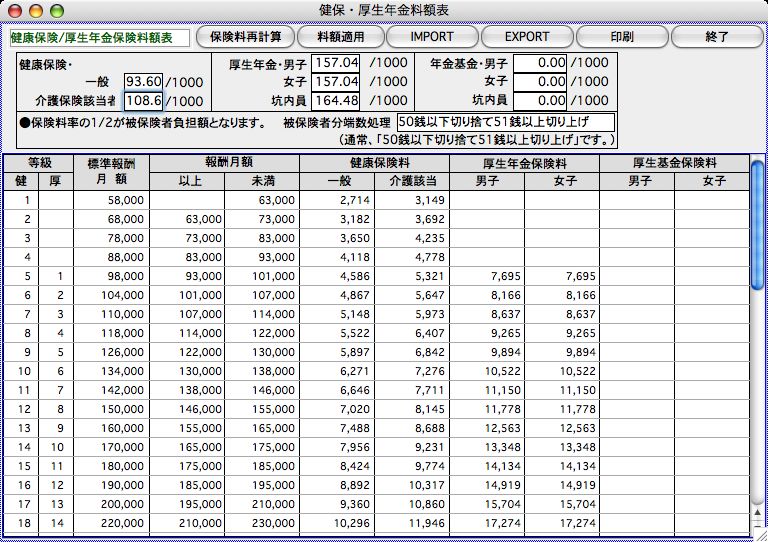Click the 3,149 介護該当 premium cell
This screenshot has height=542, width=768.
(412, 200)
